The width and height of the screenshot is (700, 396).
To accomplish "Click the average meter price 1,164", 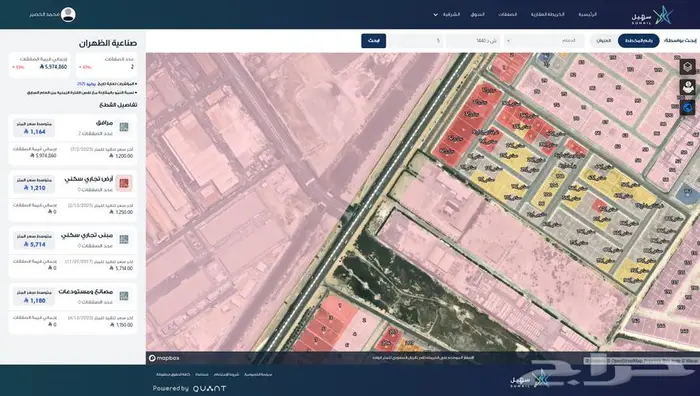I will point(35,132).
